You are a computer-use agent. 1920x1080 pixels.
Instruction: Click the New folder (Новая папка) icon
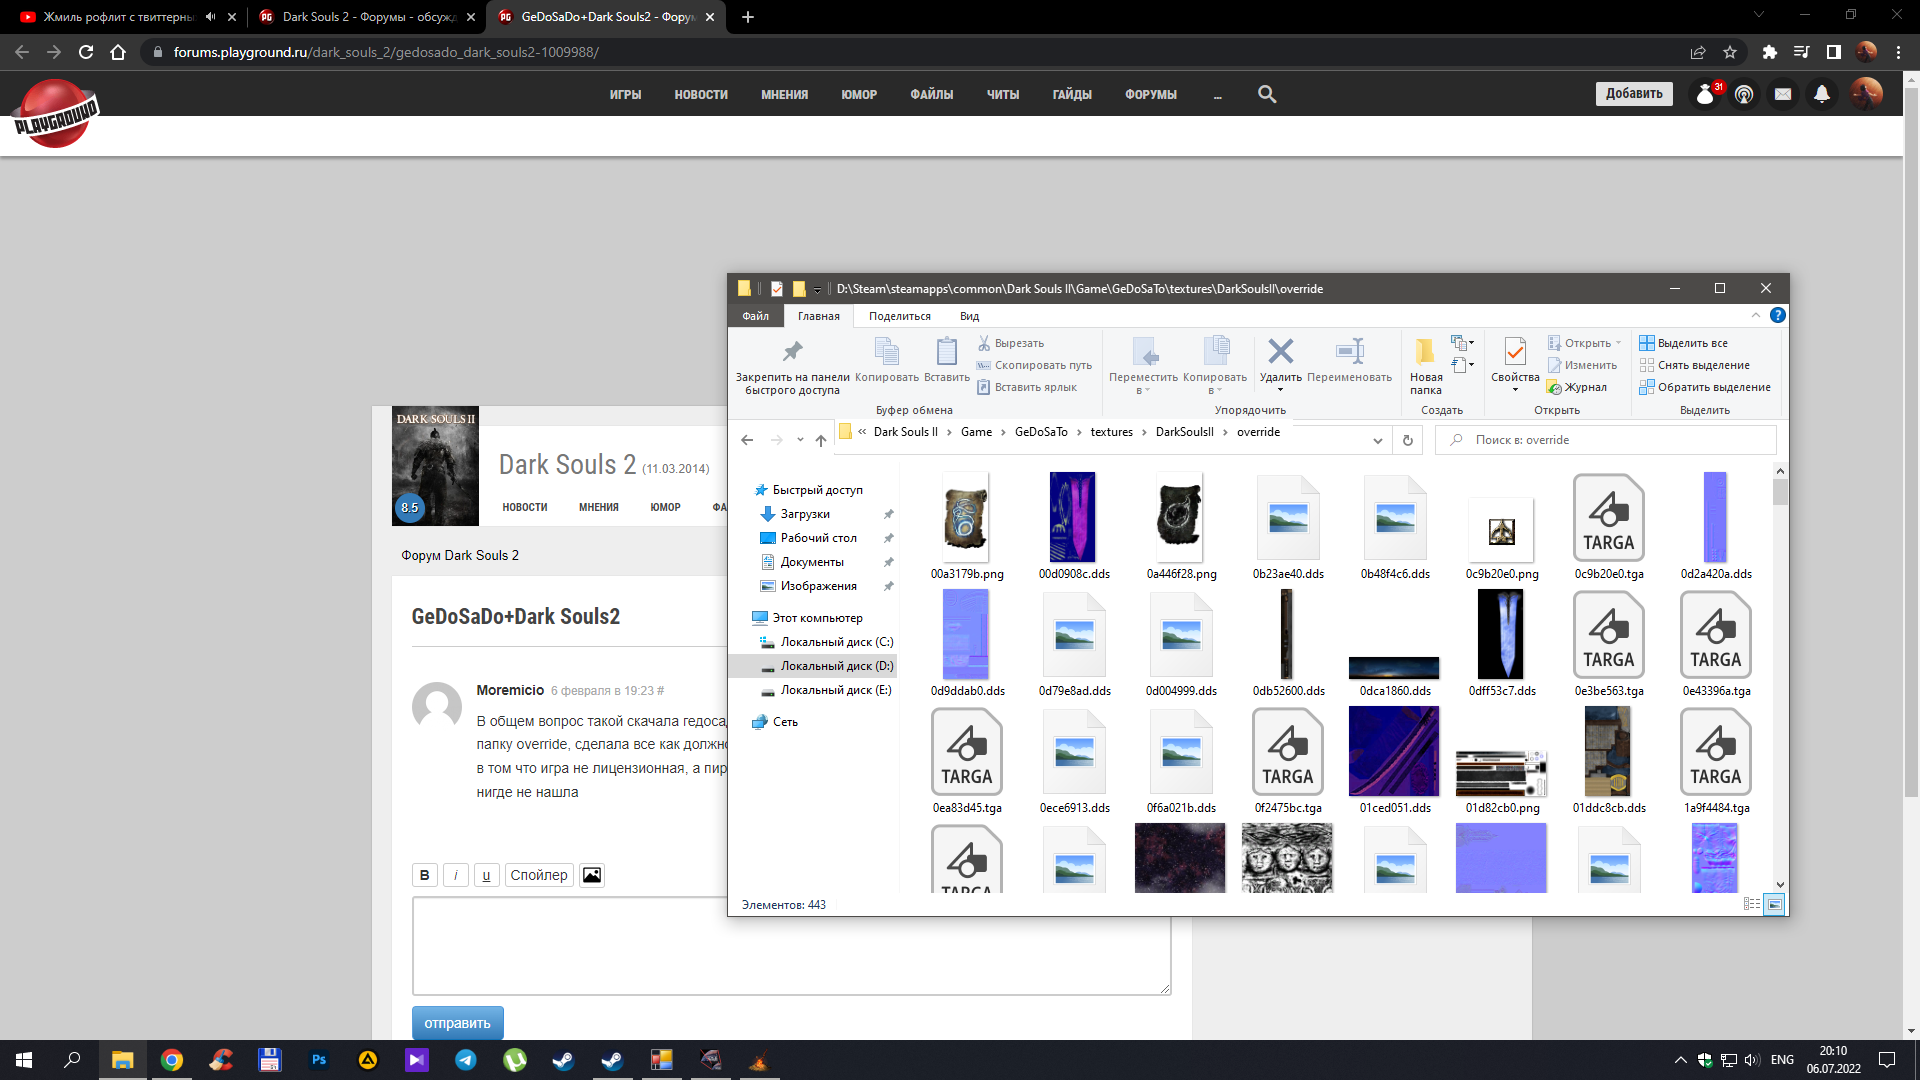1425,352
